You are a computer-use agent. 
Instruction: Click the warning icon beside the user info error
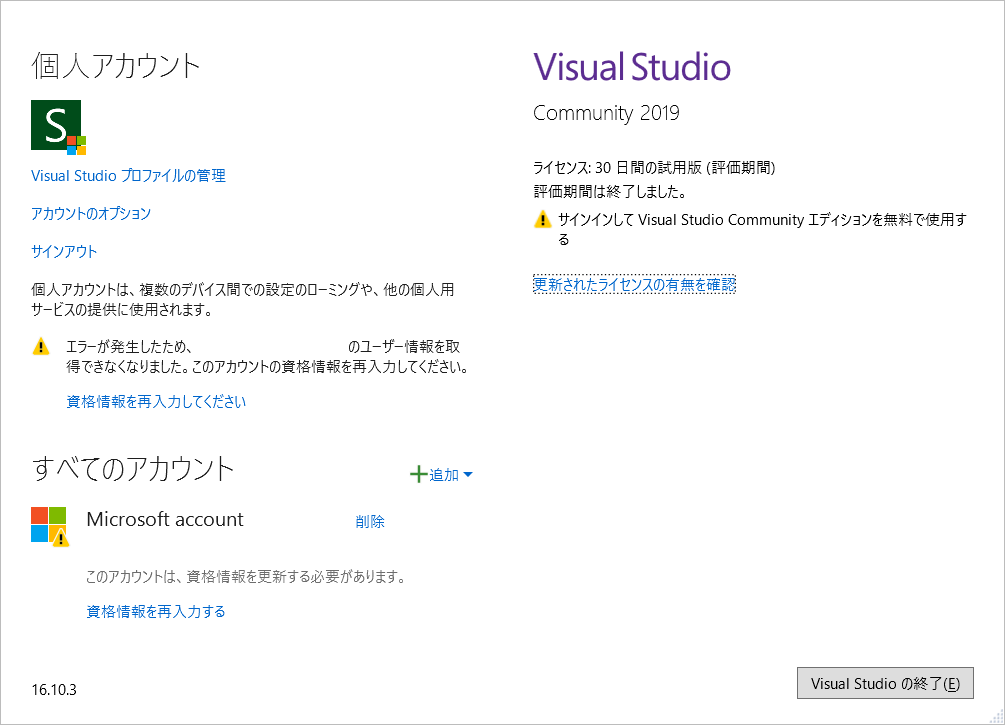[x=40, y=347]
